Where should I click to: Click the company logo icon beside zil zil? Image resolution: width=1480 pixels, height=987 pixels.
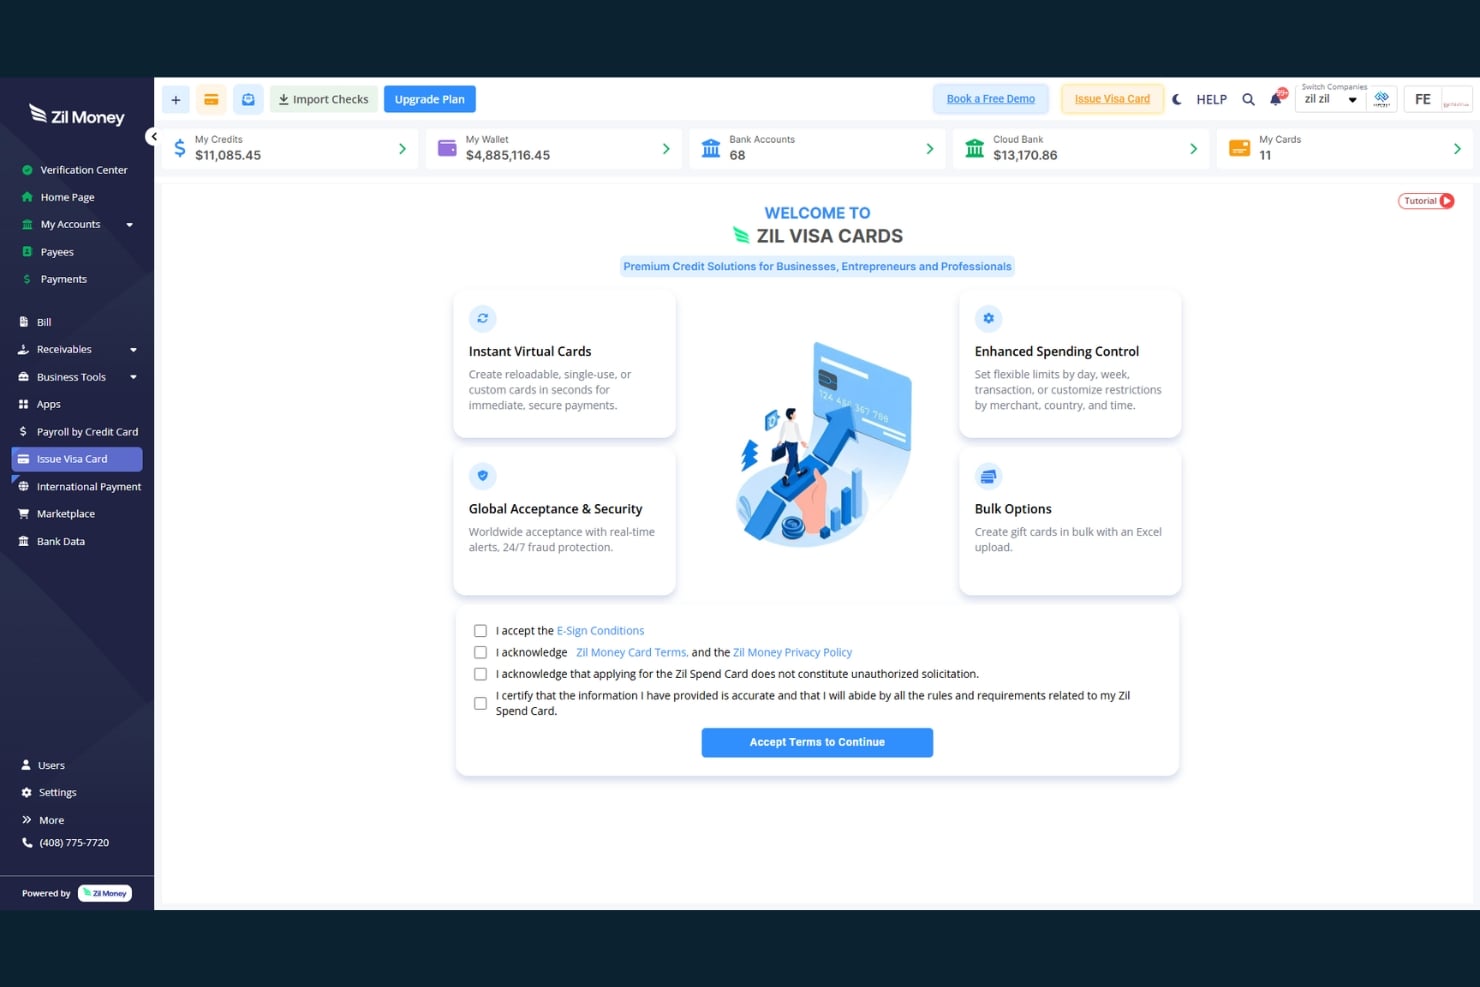pyautogui.click(x=1381, y=99)
